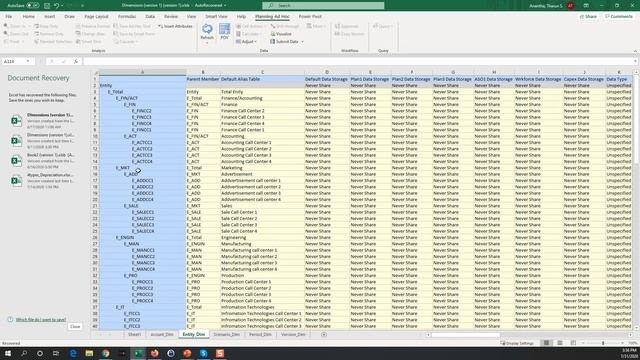Switch to Period_Dim sheet tab
The image size is (640, 360).
click(x=260, y=335)
